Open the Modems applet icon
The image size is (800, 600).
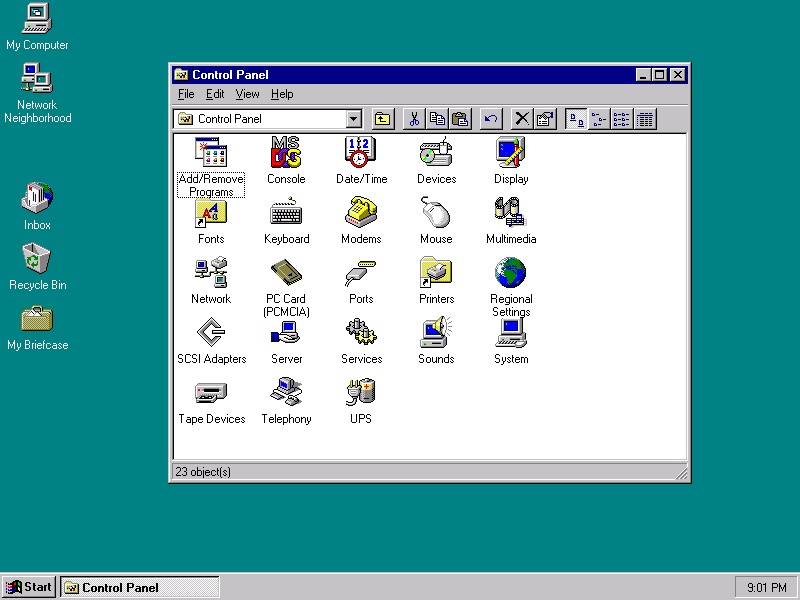[361, 213]
